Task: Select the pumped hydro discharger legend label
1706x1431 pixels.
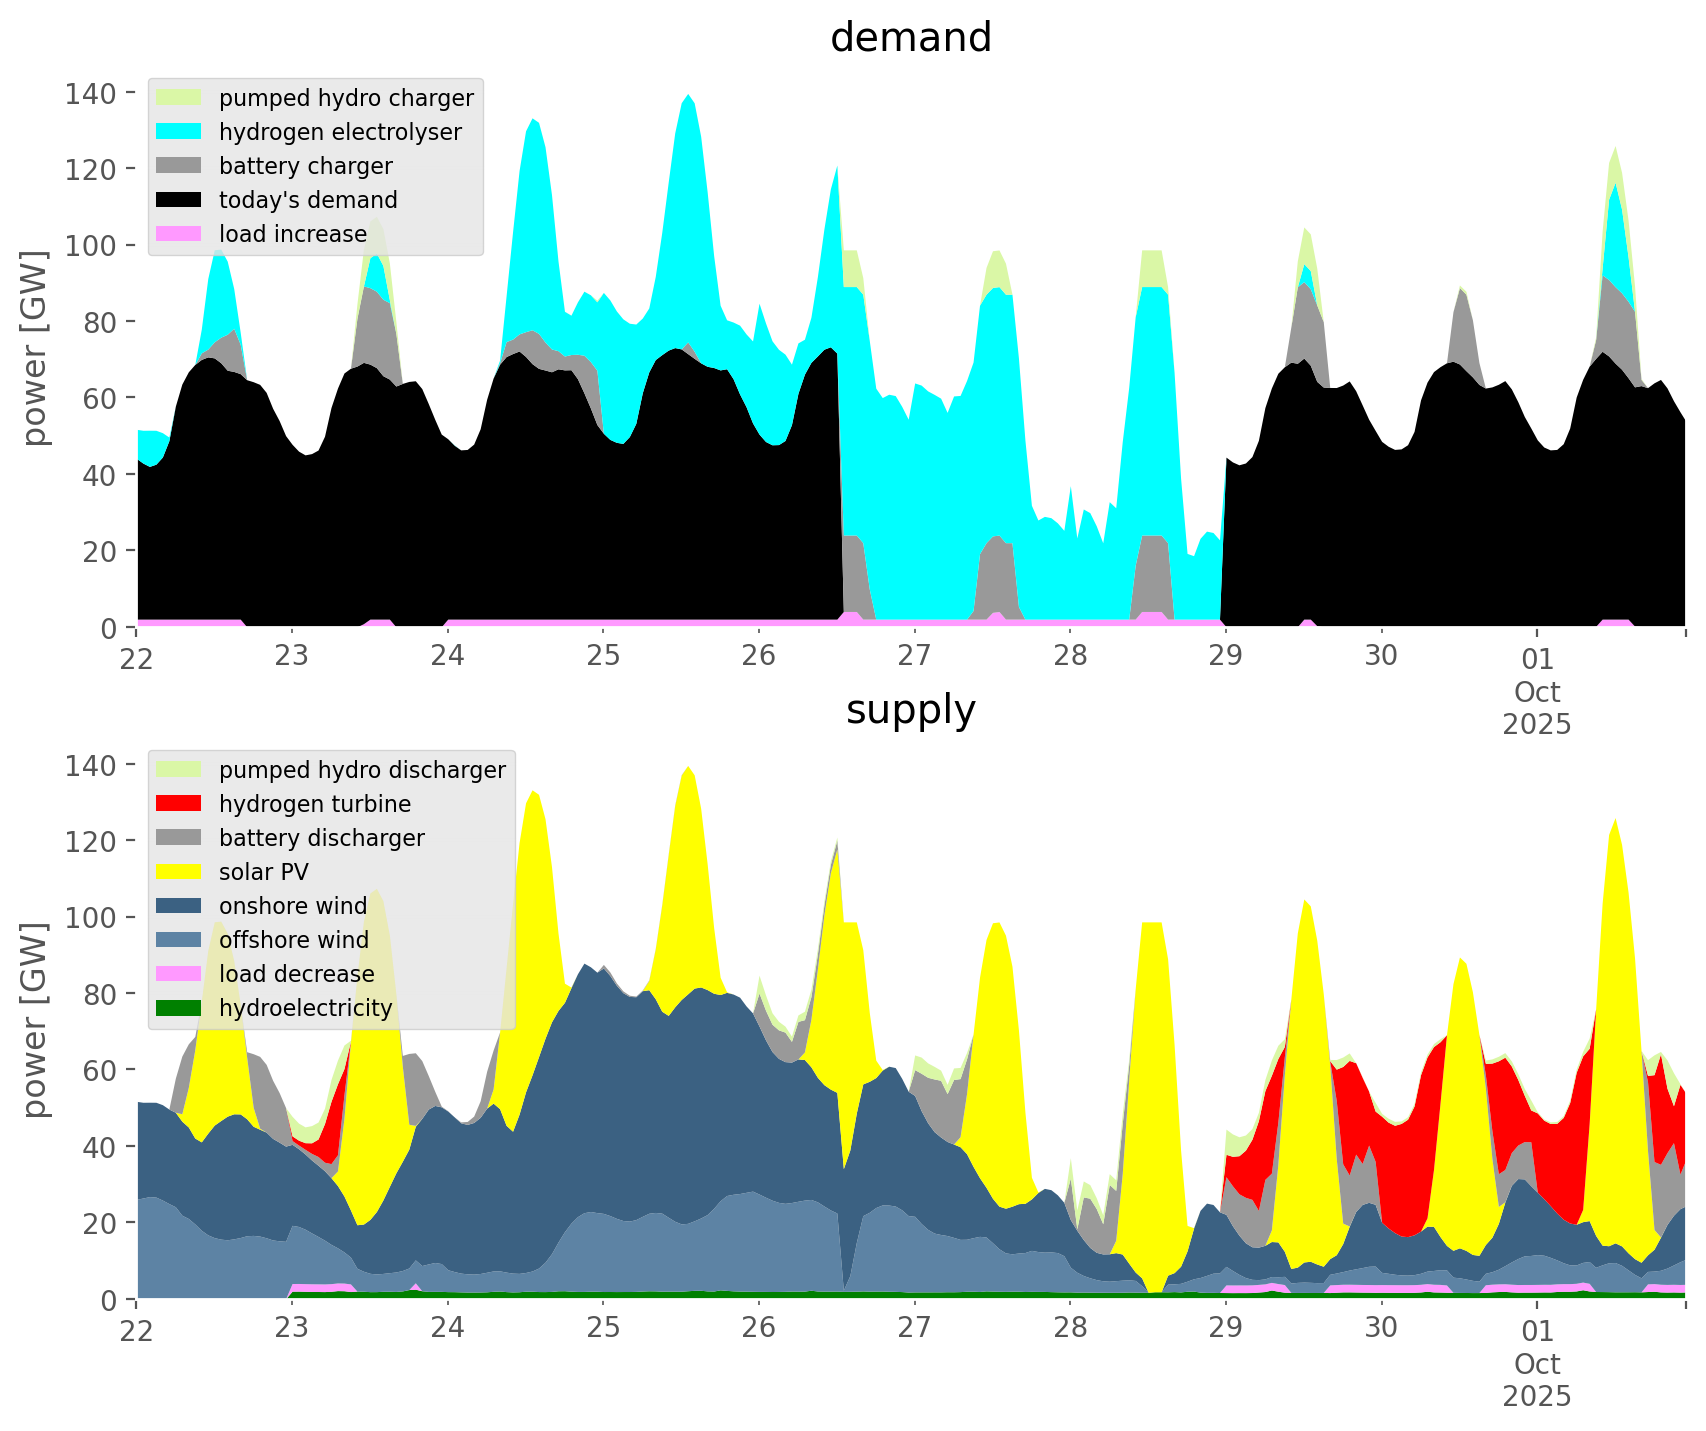Action: tap(362, 770)
